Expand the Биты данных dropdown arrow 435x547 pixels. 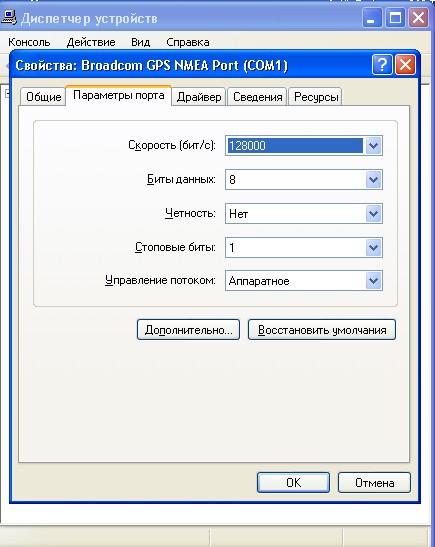[x=373, y=180]
